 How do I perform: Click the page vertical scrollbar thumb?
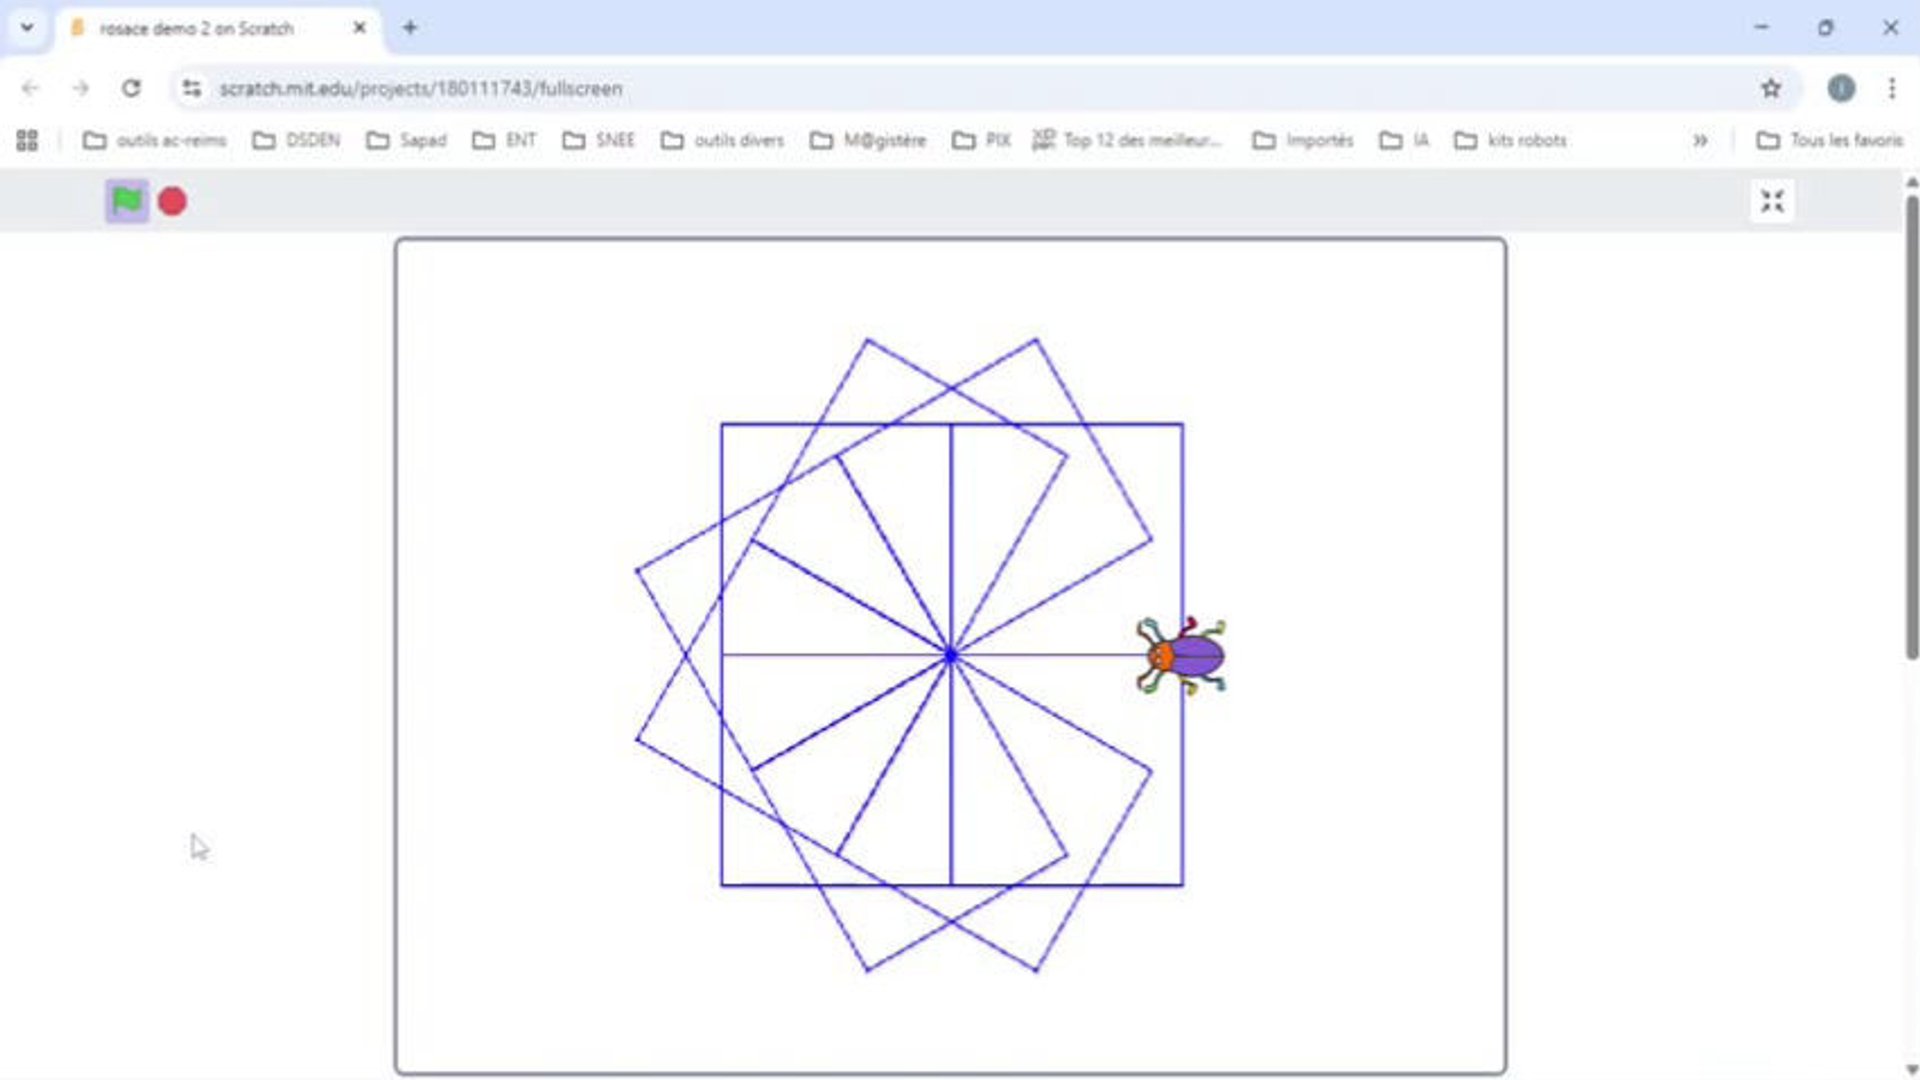[1911, 427]
